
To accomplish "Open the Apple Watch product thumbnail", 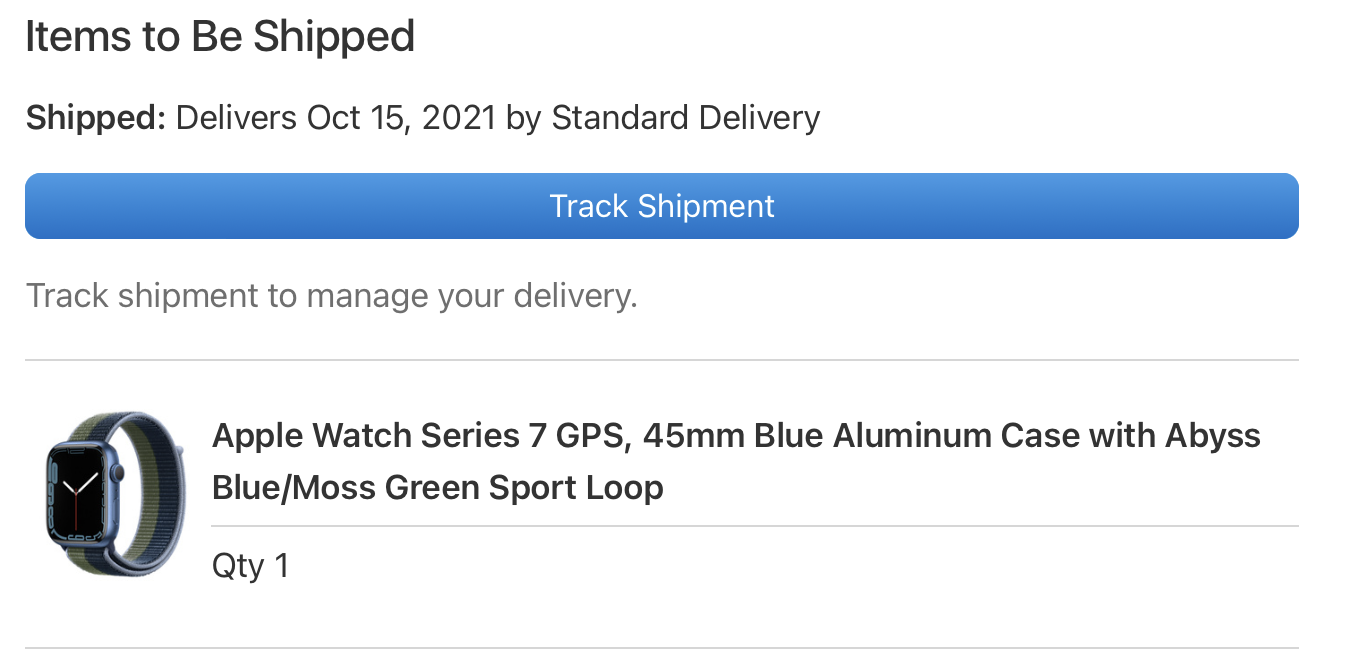I will click(x=115, y=492).
